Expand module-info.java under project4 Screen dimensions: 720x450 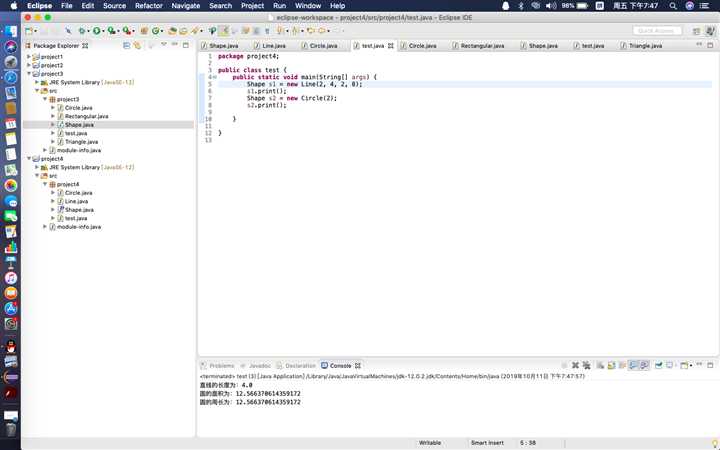coord(45,226)
